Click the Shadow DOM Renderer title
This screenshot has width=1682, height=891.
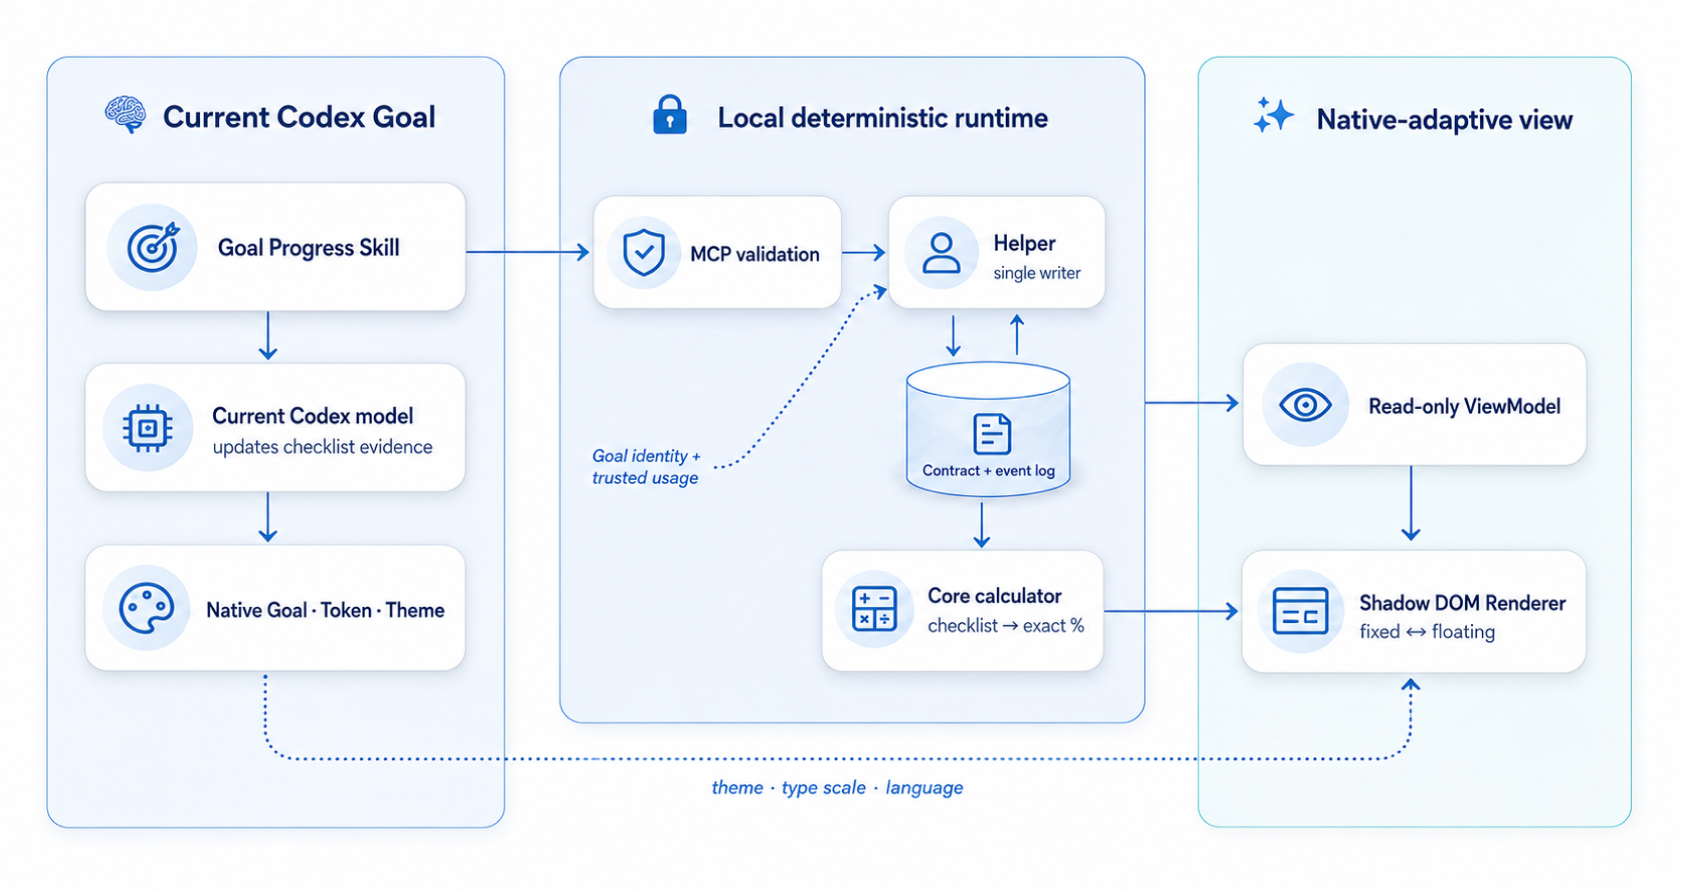pyautogui.click(x=1462, y=603)
